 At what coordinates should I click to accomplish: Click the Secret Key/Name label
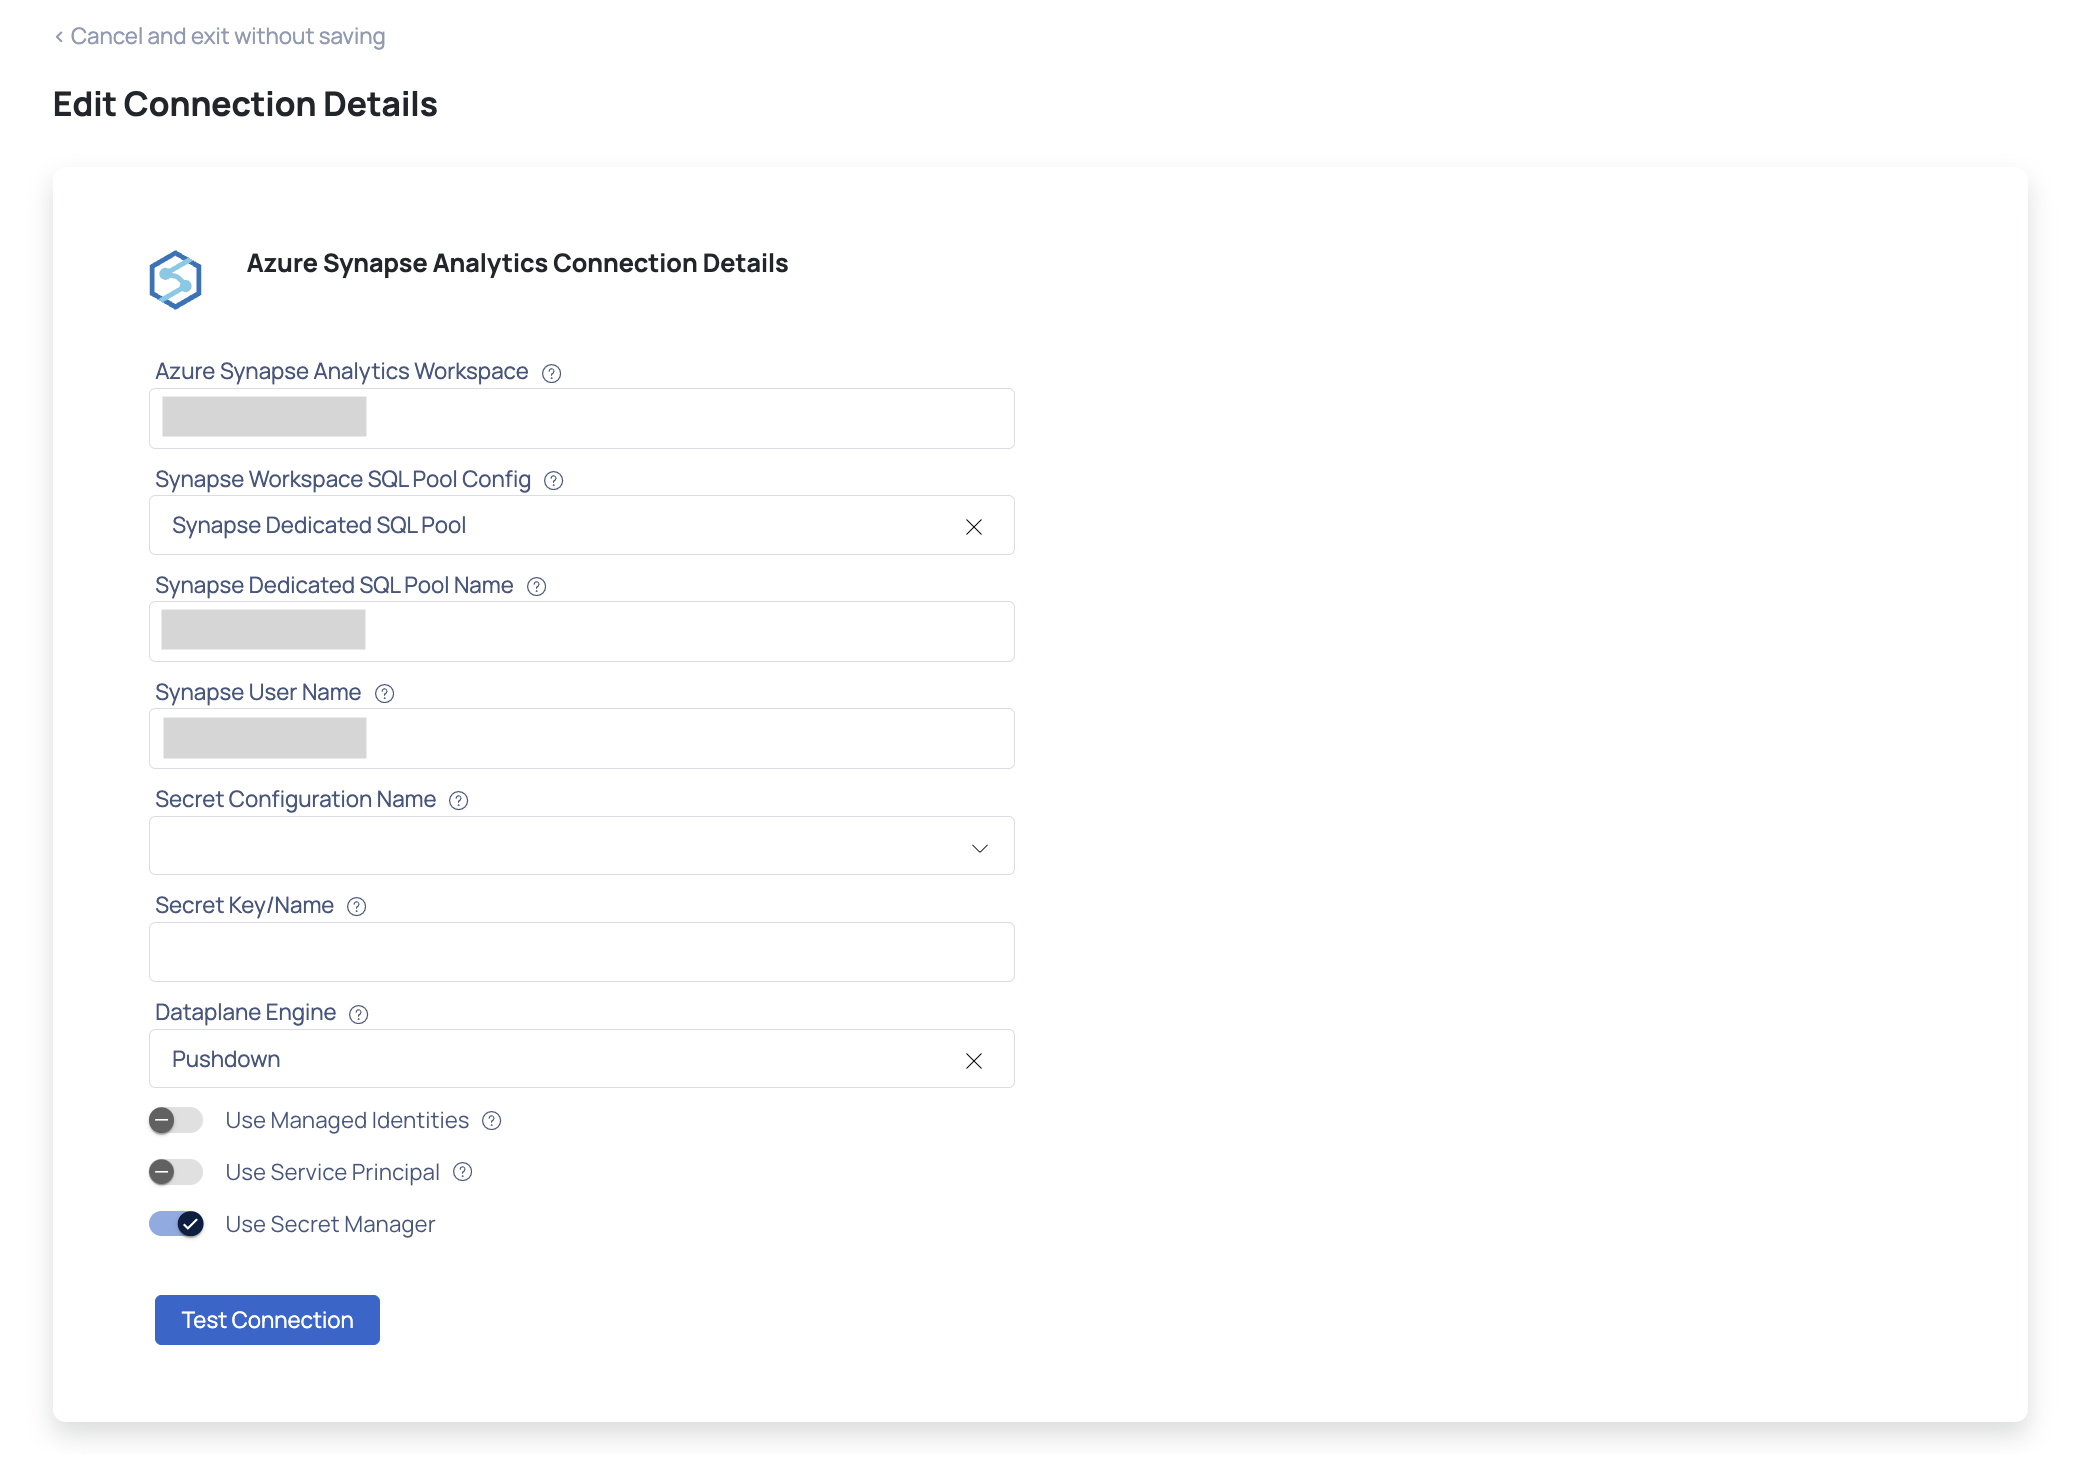245,906
